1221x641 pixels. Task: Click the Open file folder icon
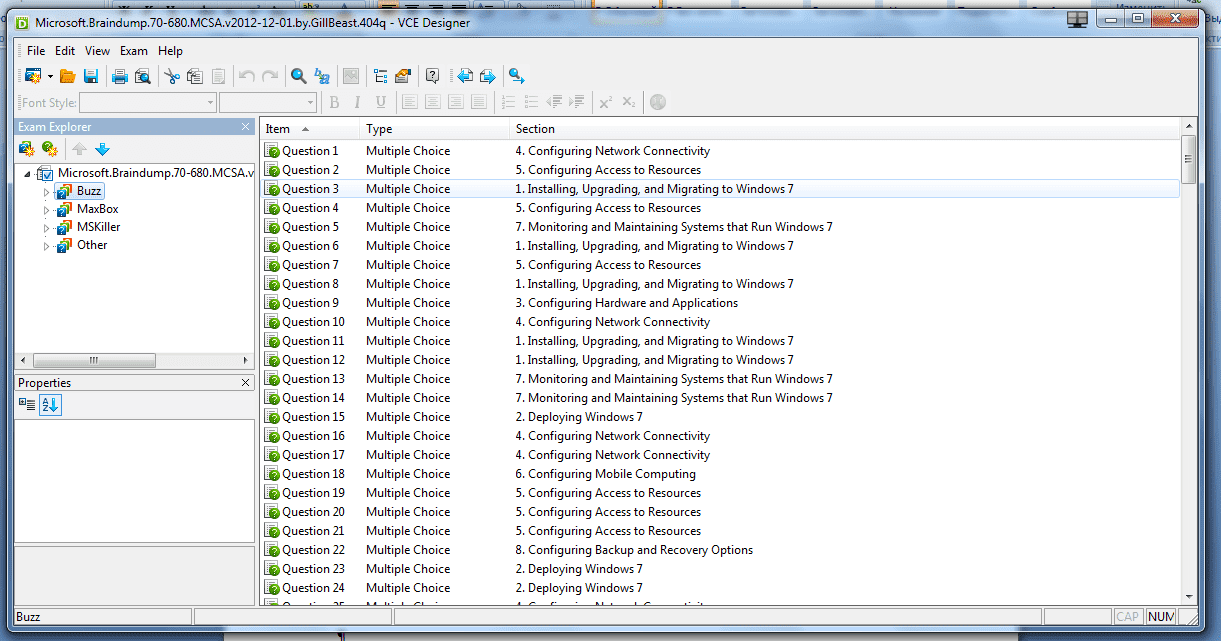tap(68, 76)
